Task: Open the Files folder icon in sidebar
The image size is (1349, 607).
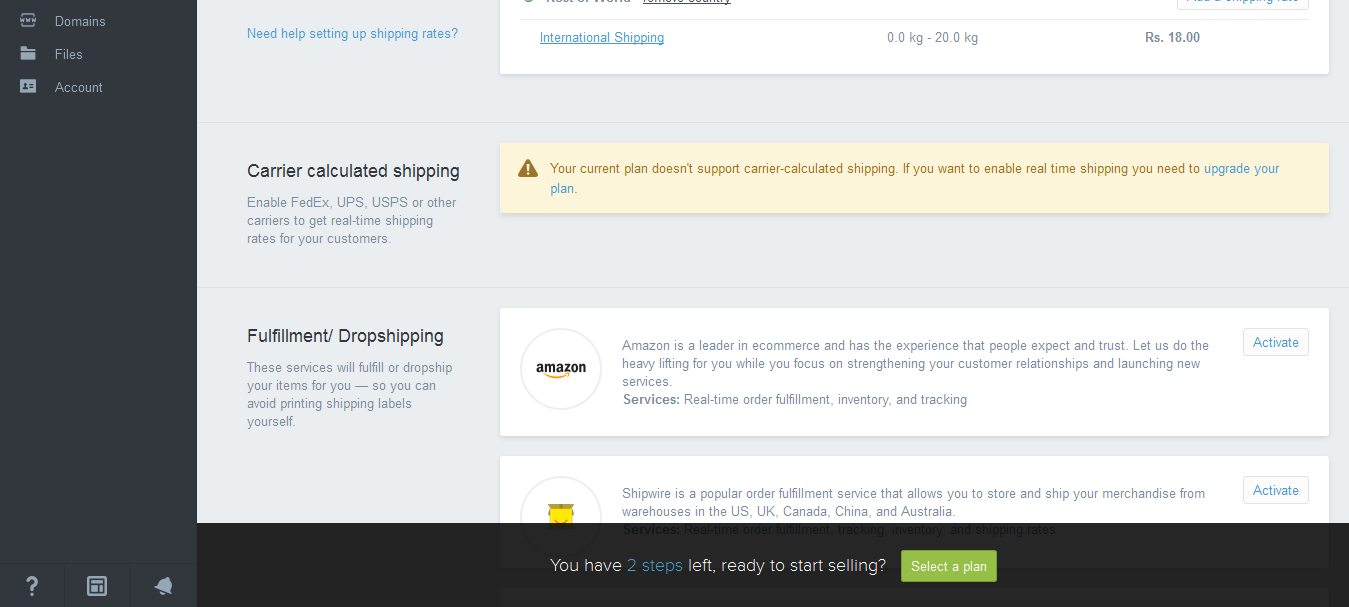Action: pyautogui.click(x=28, y=53)
